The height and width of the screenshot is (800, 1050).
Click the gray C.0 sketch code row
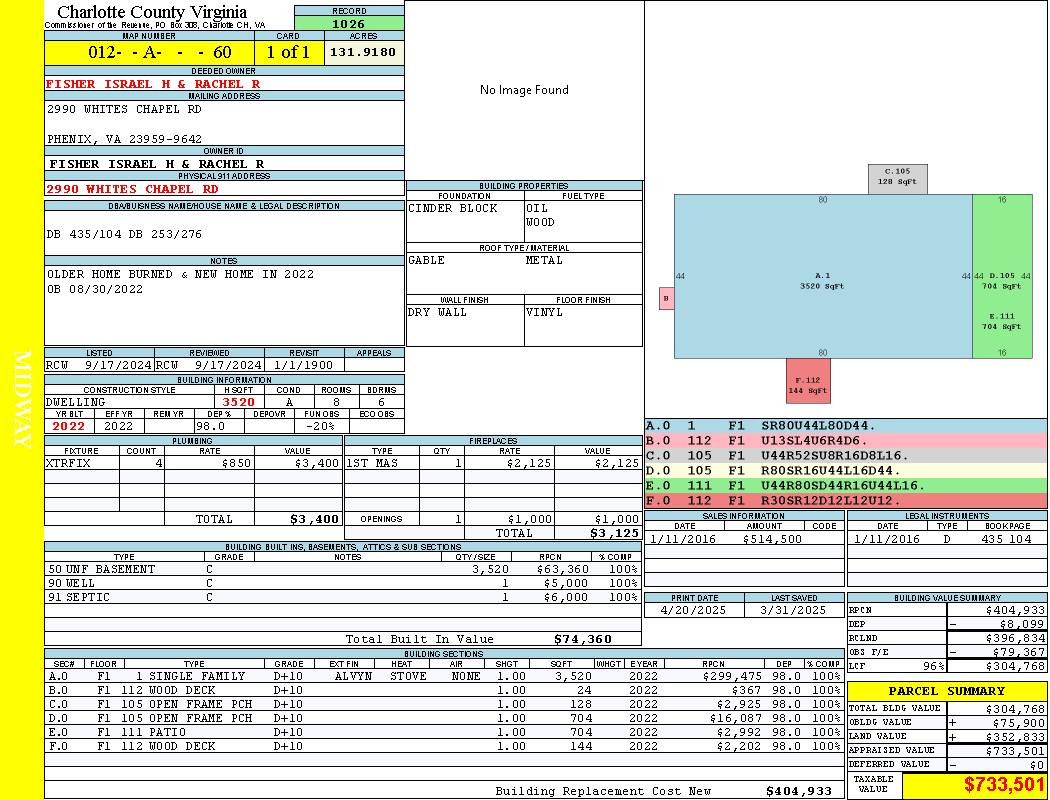pyautogui.click(x=846, y=456)
